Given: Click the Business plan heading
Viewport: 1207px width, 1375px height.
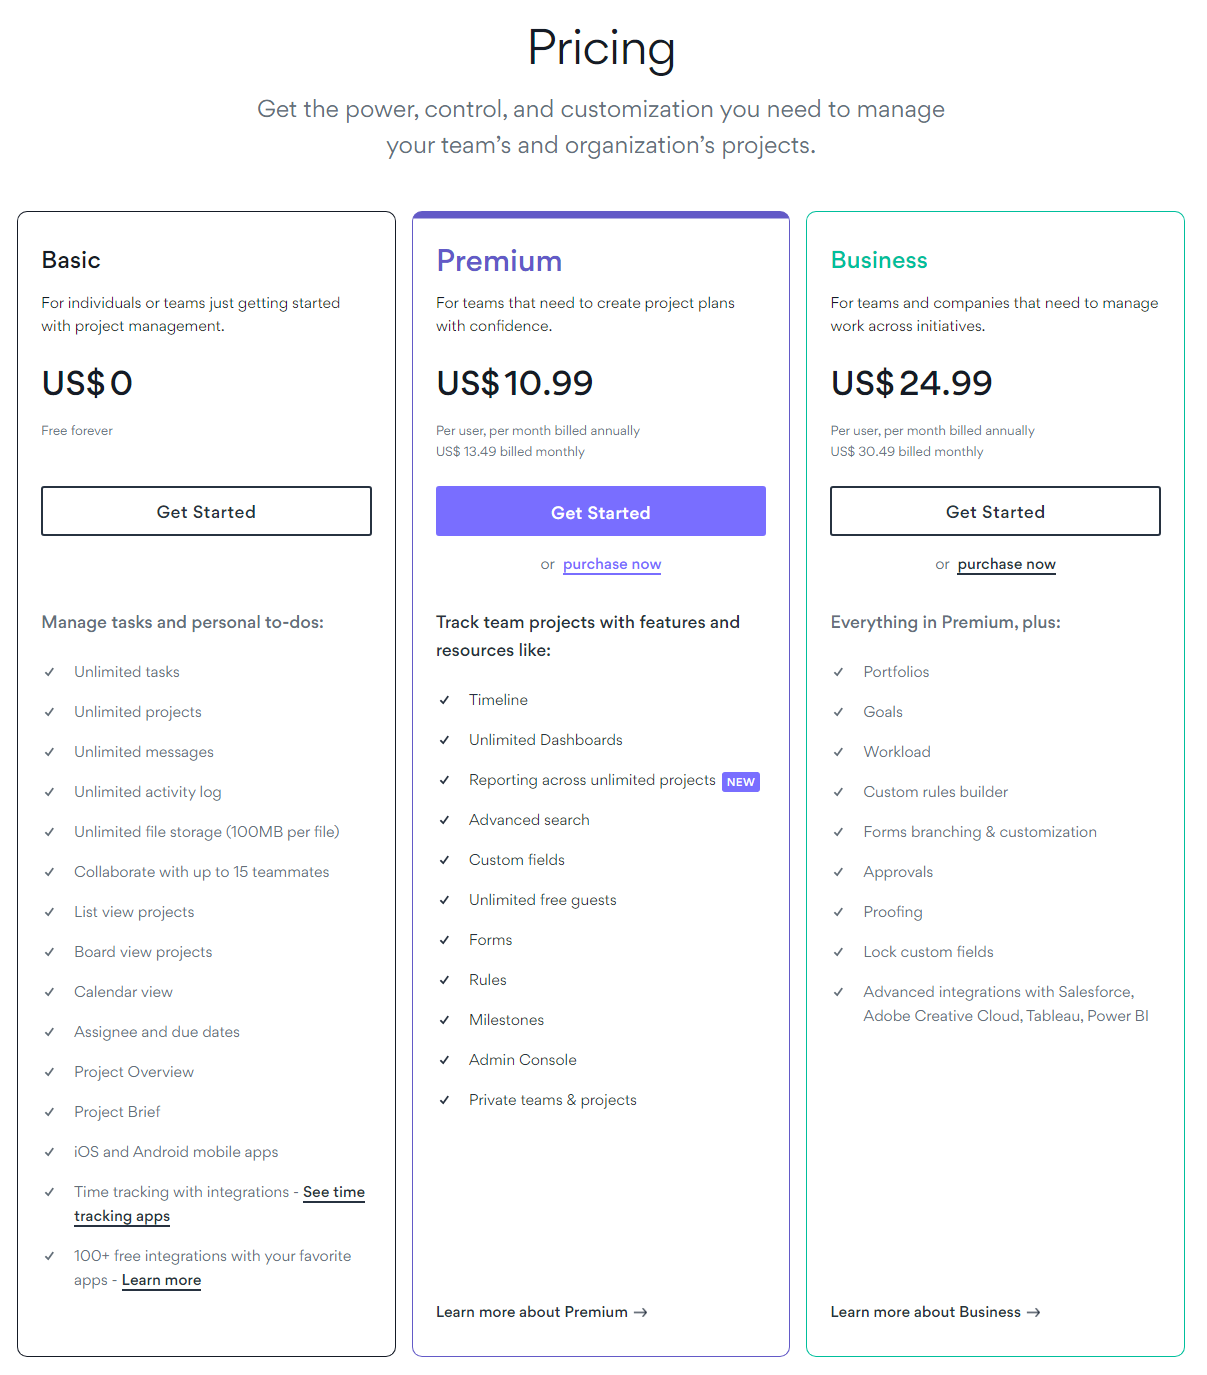Looking at the screenshot, I should click(879, 260).
